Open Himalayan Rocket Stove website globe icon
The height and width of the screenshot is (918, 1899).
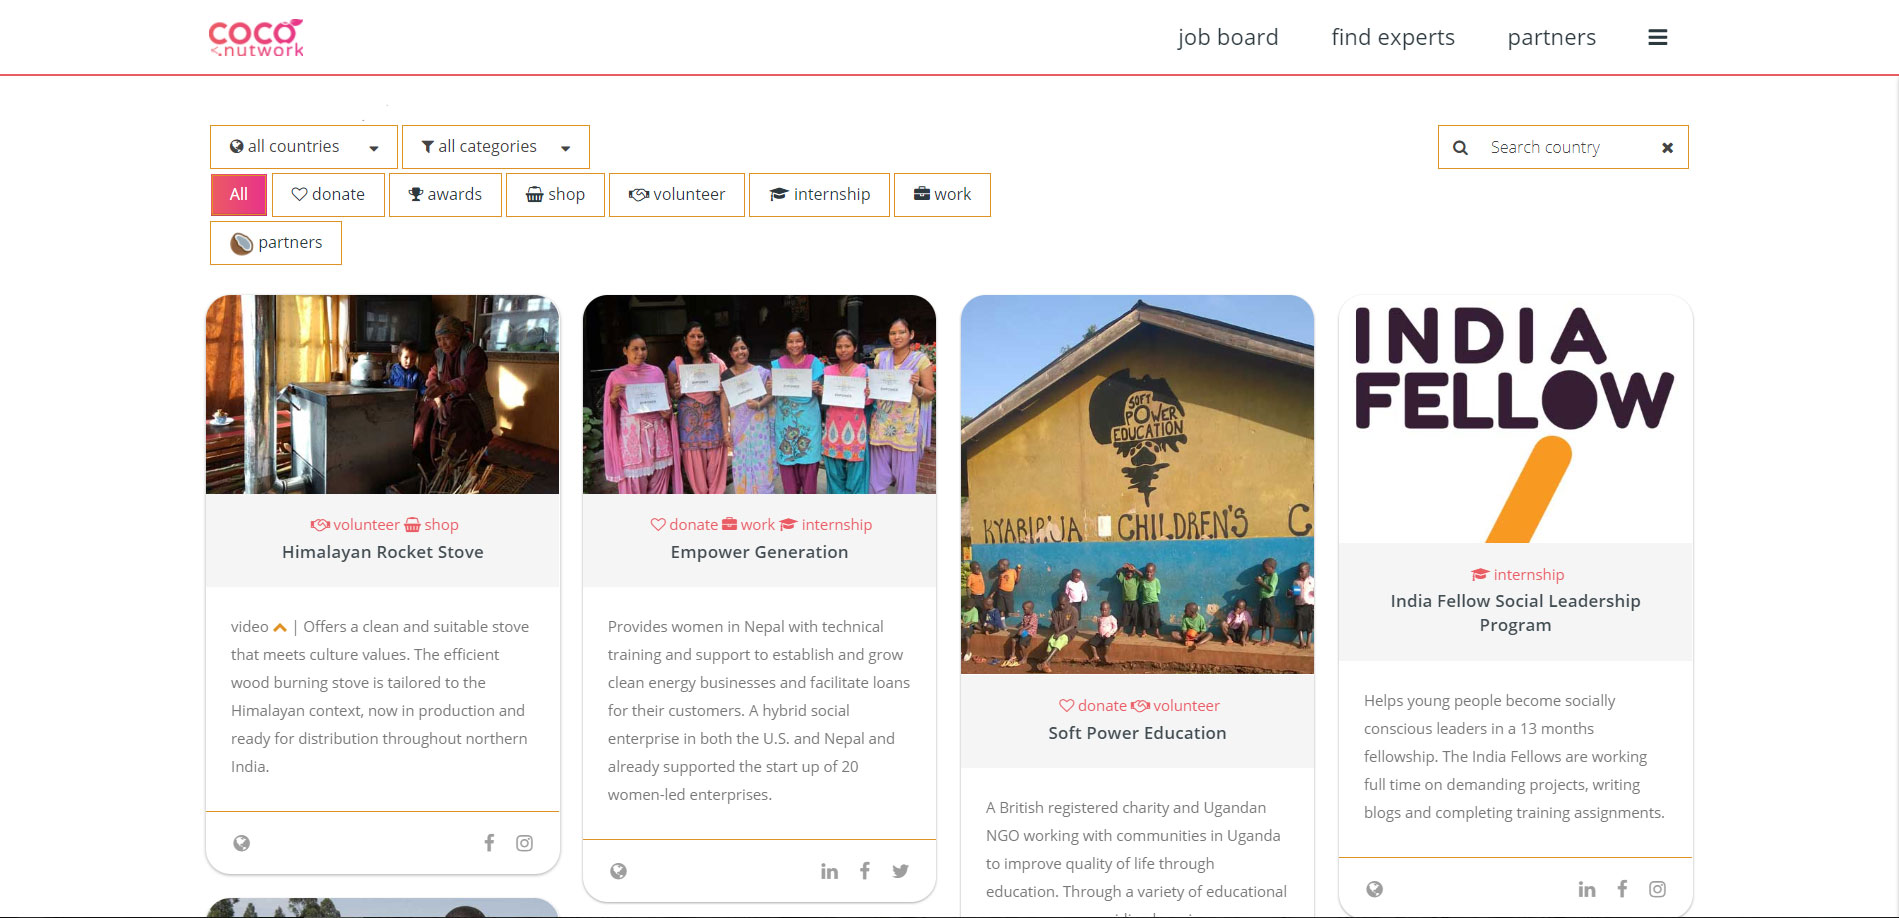coord(241,843)
